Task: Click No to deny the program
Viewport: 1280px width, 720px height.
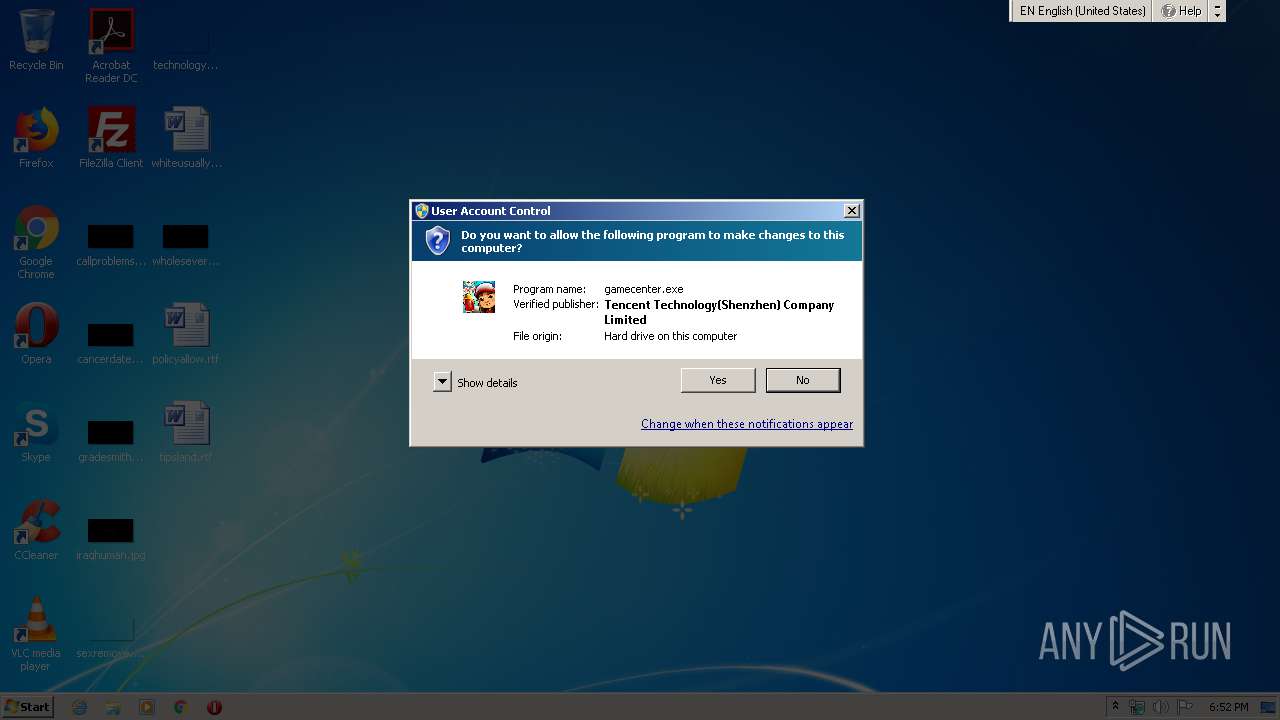Action: coord(803,380)
